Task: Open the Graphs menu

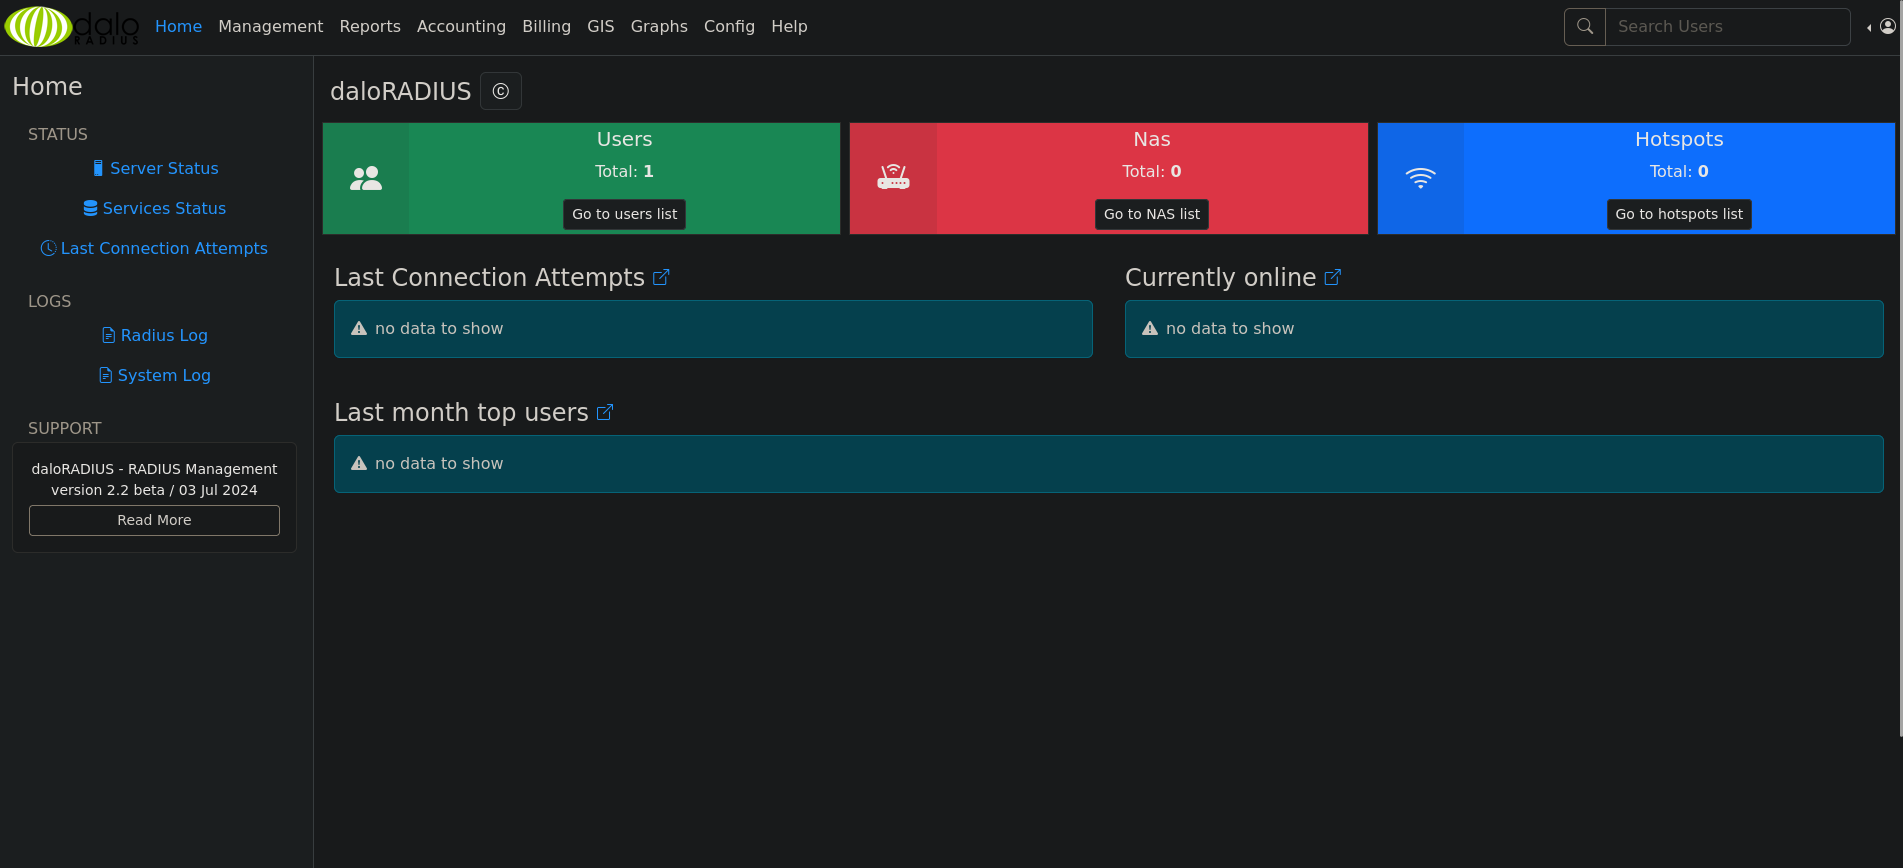Action: 659,27
